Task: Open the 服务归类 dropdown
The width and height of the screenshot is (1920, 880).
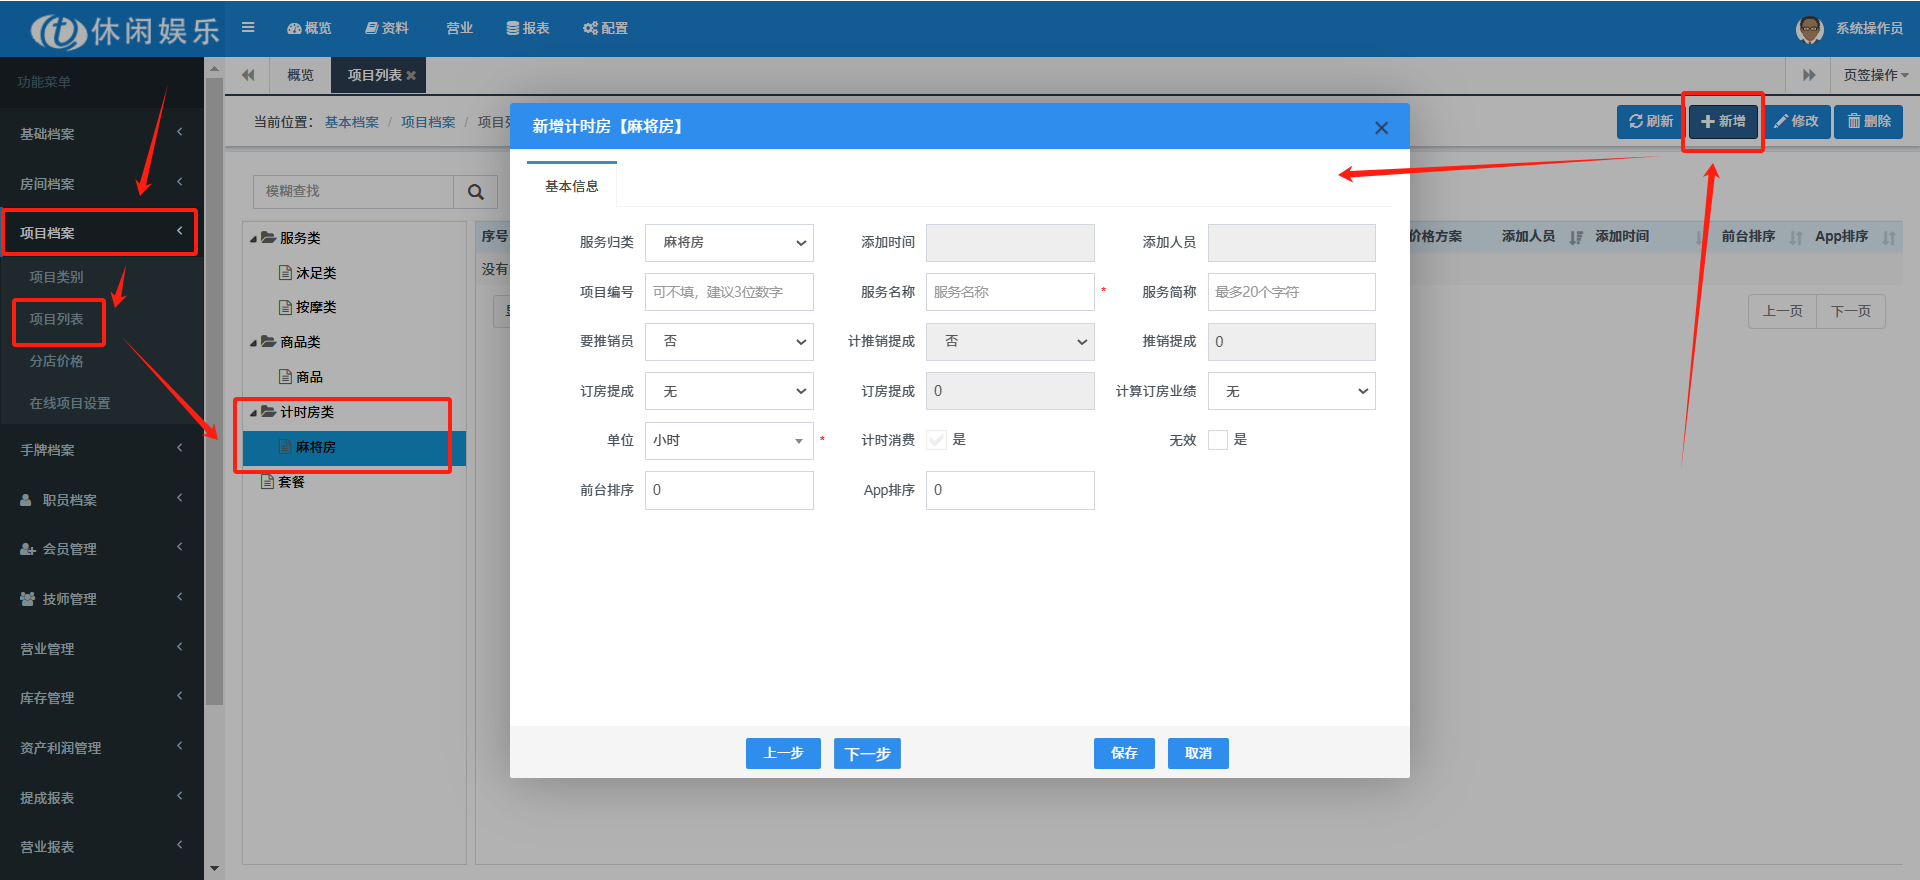Action: pyautogui.click(x=729, y=243)
